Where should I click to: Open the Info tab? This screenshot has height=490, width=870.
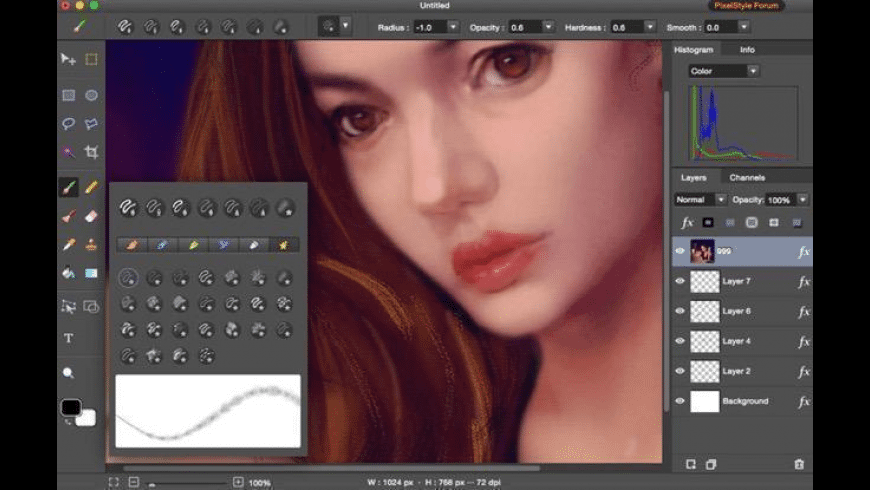[x=747, y=49]
